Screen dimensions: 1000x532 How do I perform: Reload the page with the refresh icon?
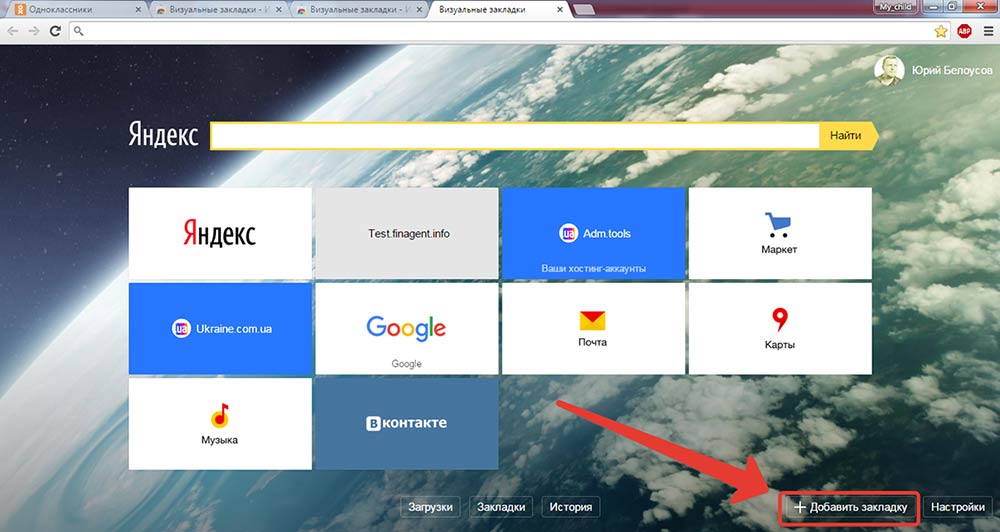pos(55,31)
